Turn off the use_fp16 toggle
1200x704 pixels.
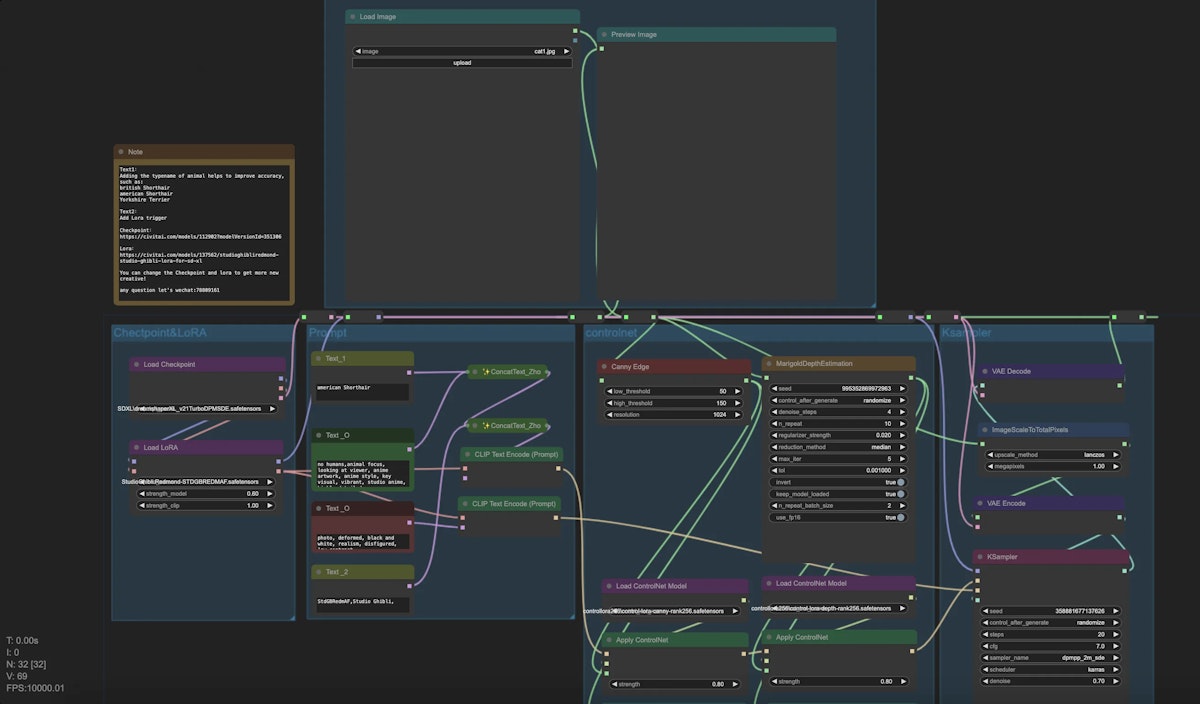click(901, 517)
